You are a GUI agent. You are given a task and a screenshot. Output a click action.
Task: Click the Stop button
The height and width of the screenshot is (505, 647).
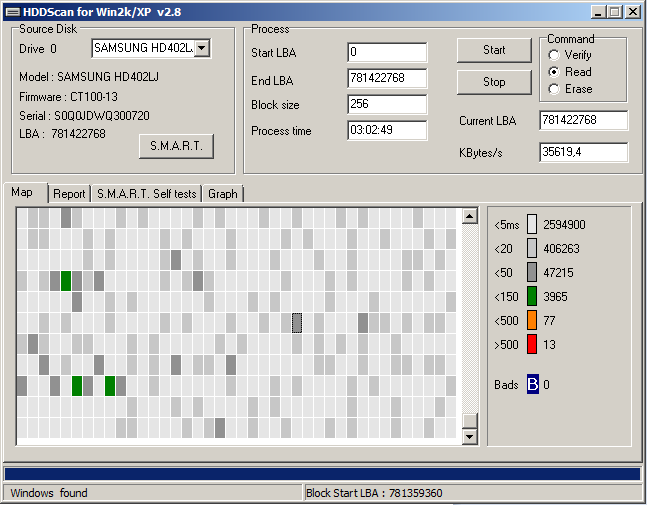(494, 82)
